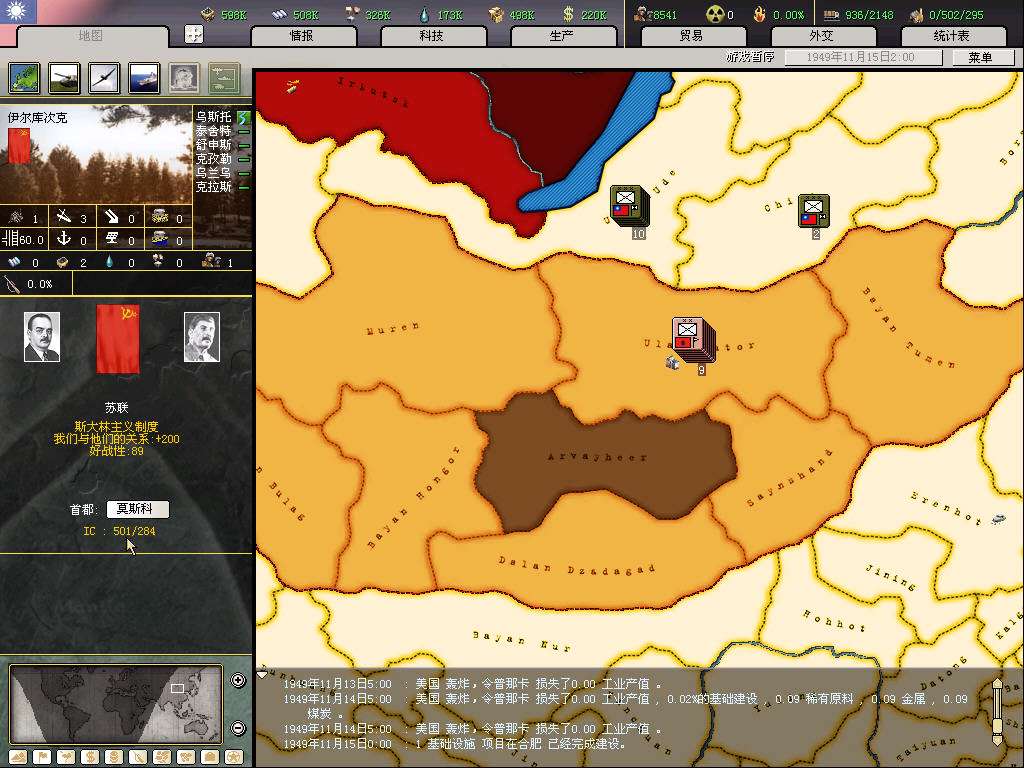Click the fourth minimap mode button with dollar sign
Viewport: 1024px width, 768px height.
click(x=89, y=756)
